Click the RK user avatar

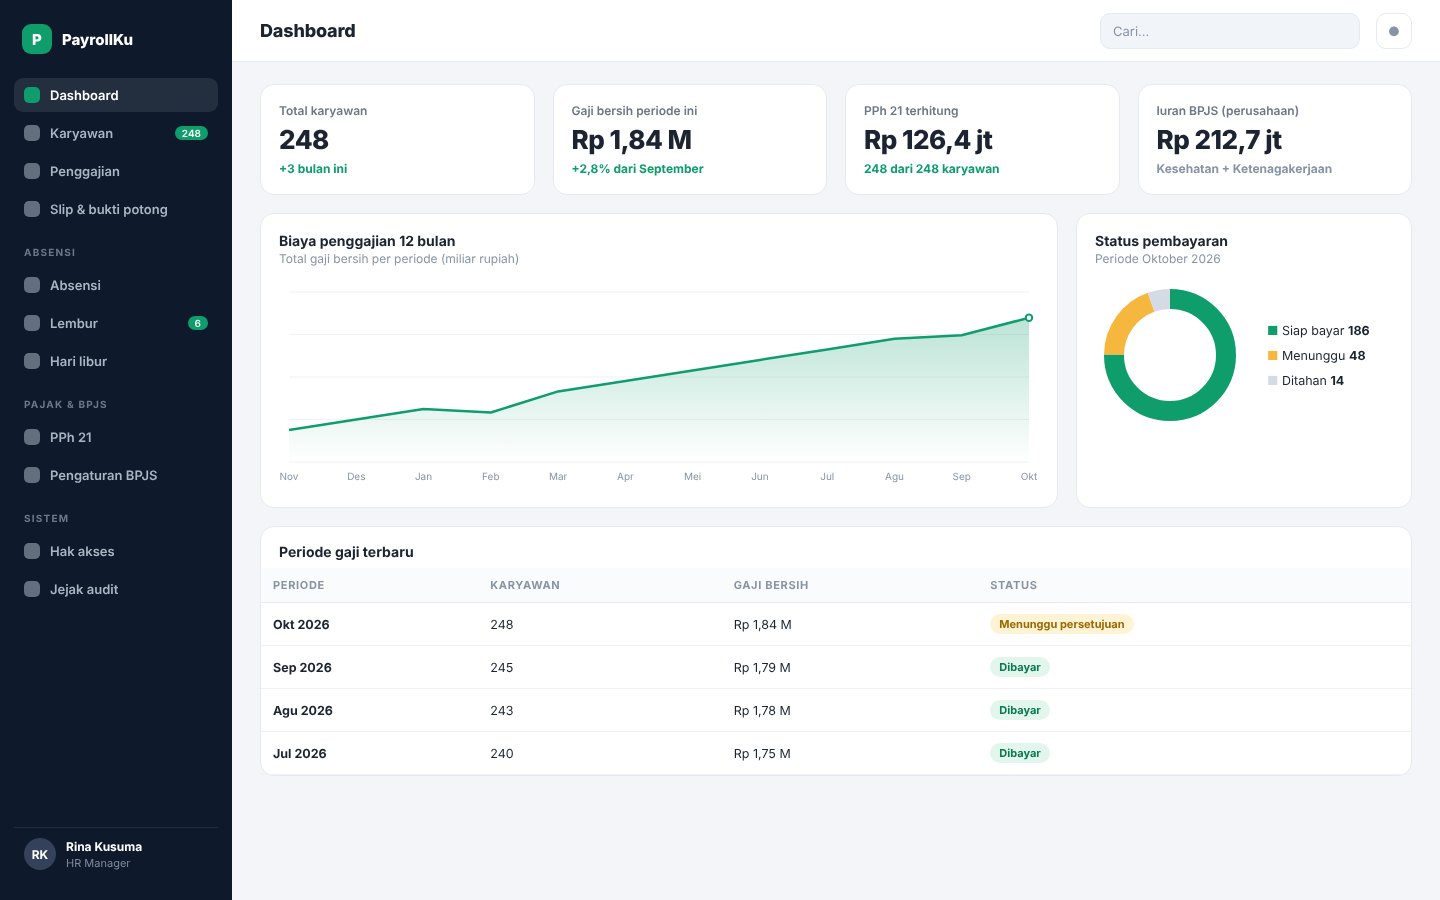click(x=40, y=854)
